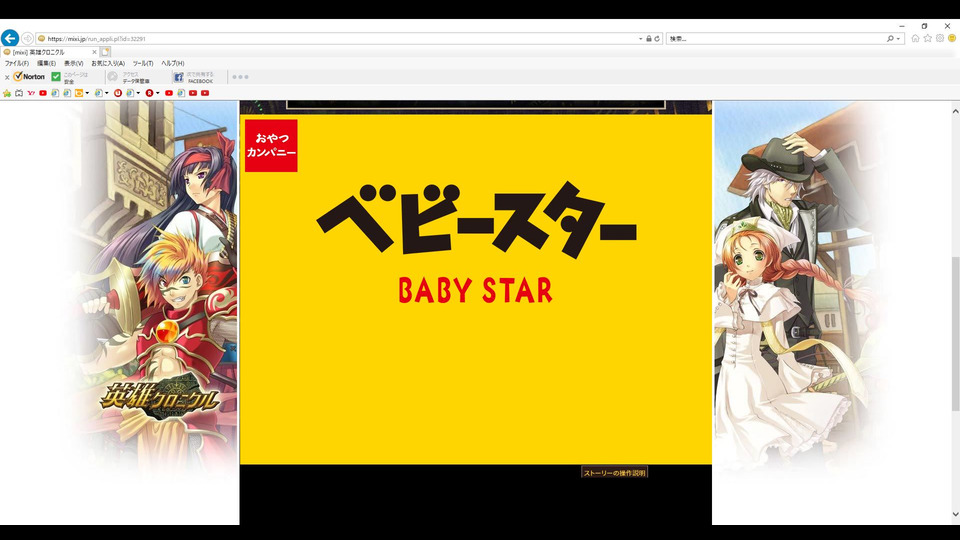Open the search provider dropdown arrow

tap(898, 39)
